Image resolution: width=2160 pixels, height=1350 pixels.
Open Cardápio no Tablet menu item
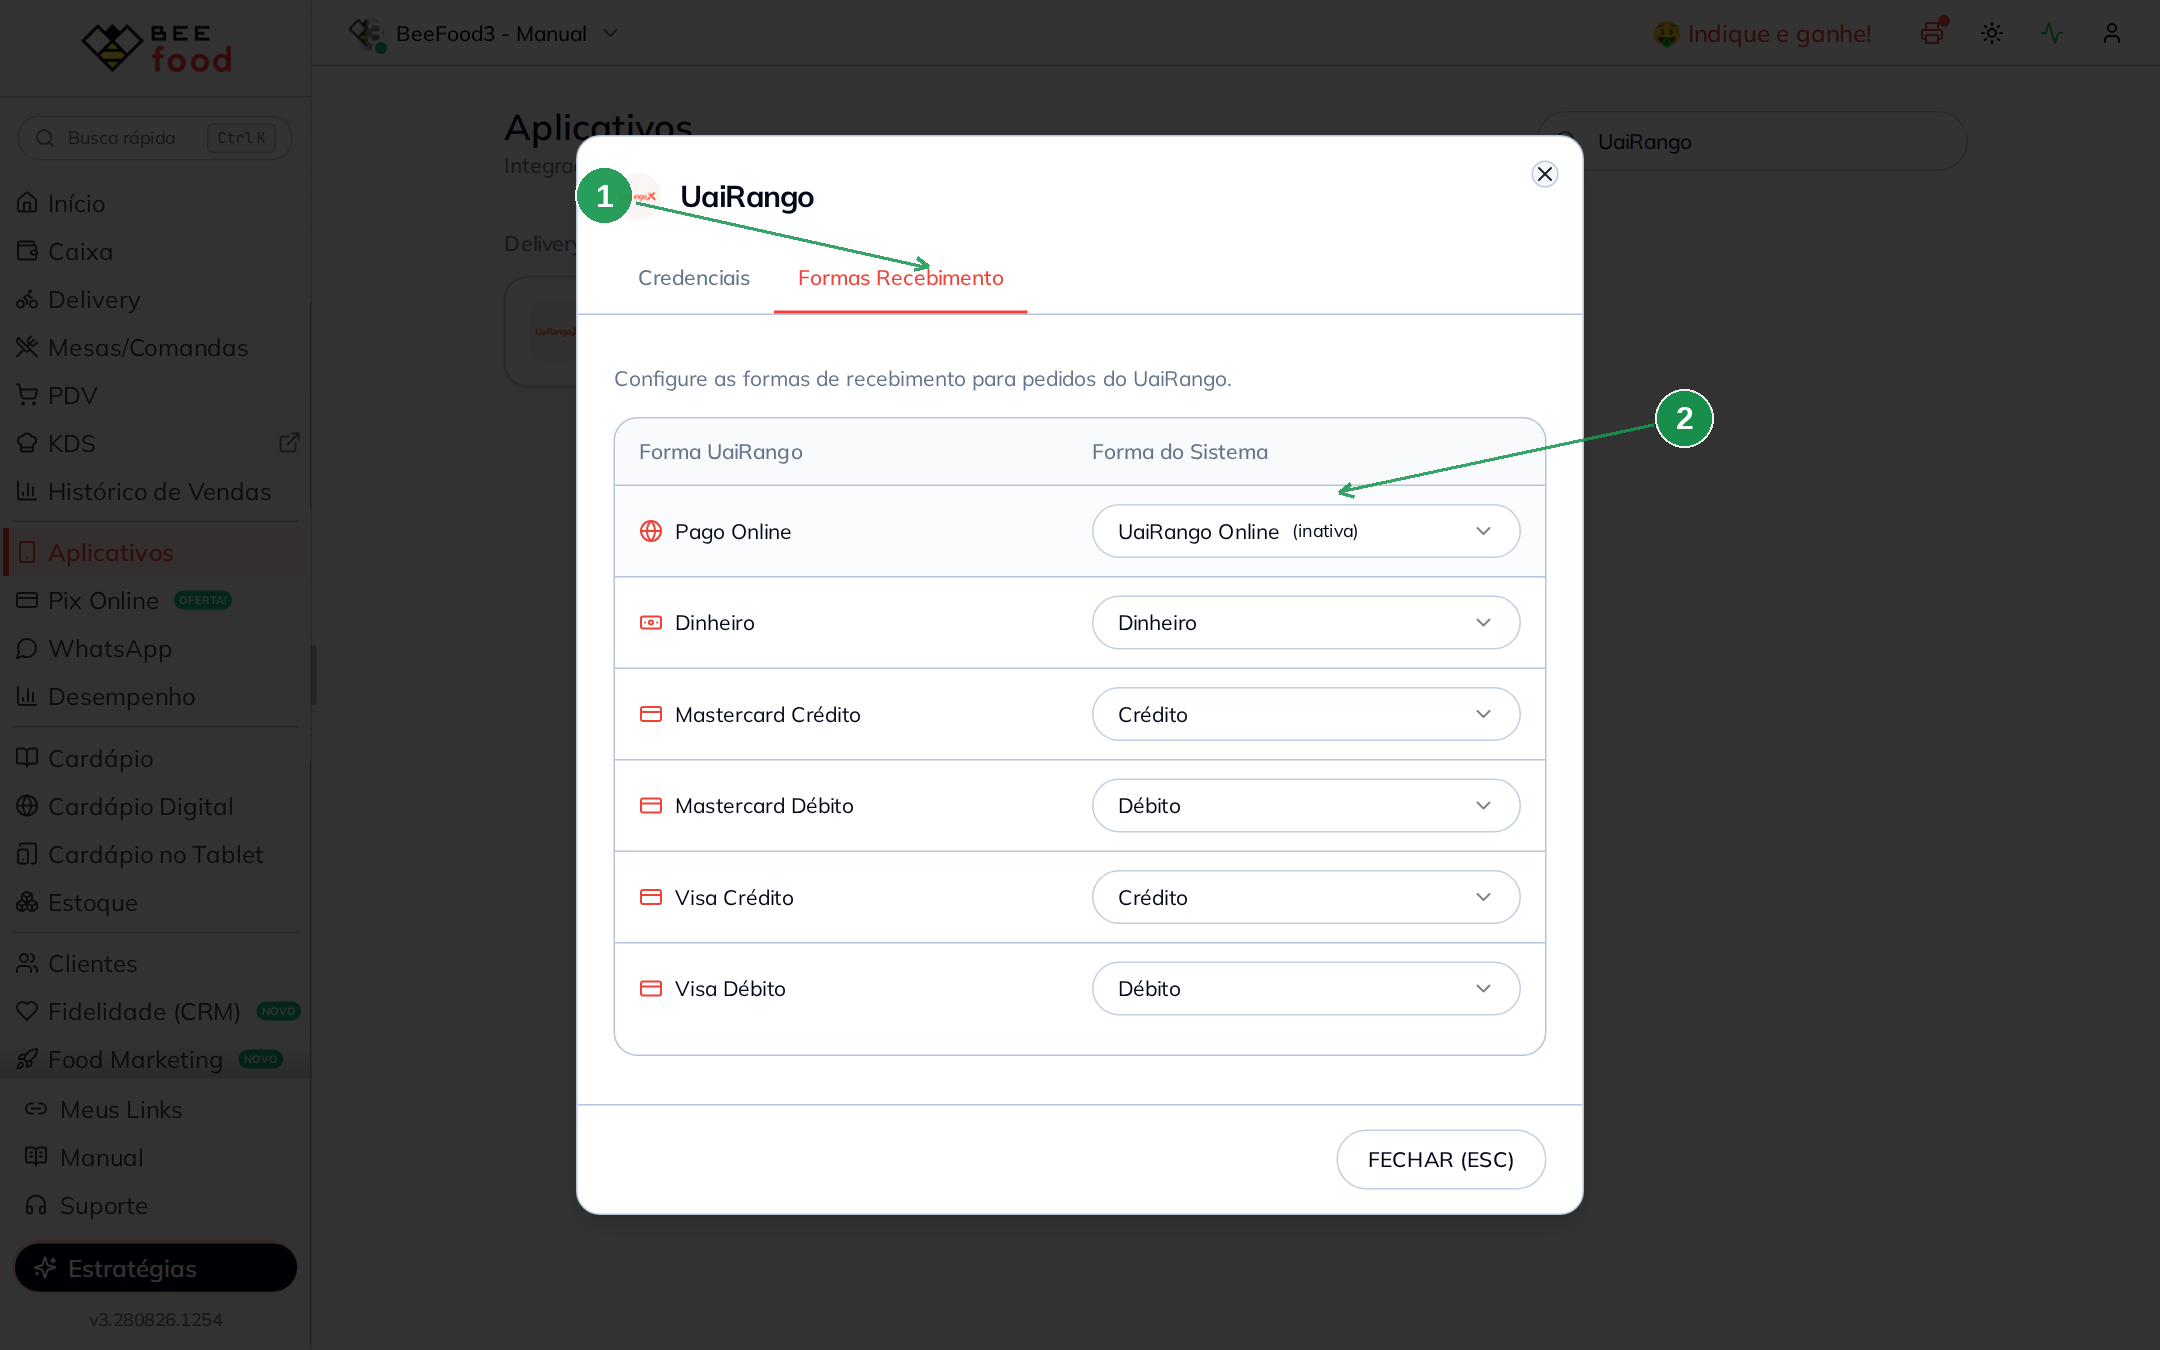point(156,854)
